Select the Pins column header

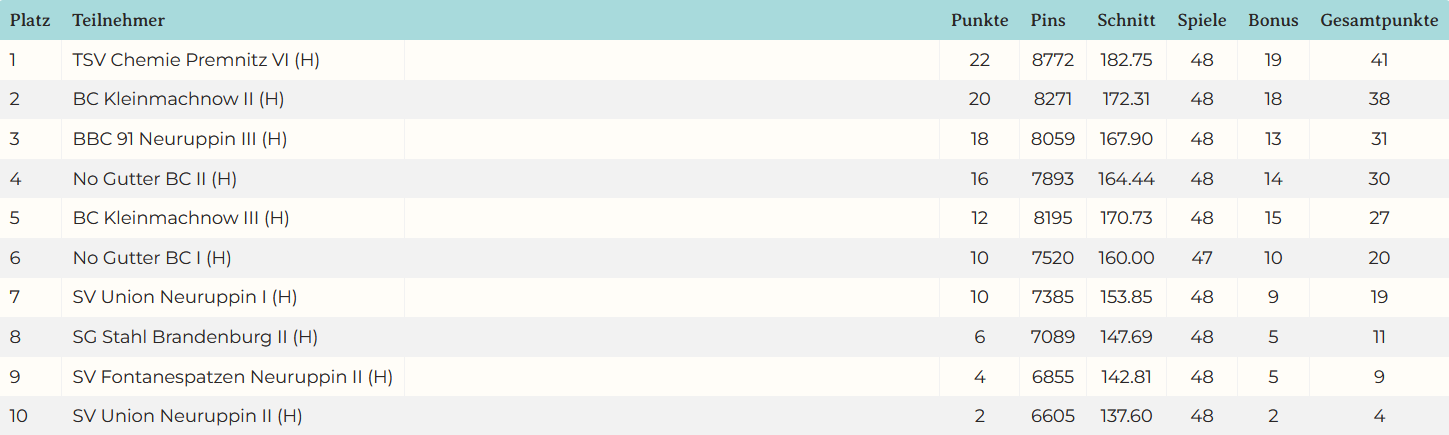tap(1048, 20)
